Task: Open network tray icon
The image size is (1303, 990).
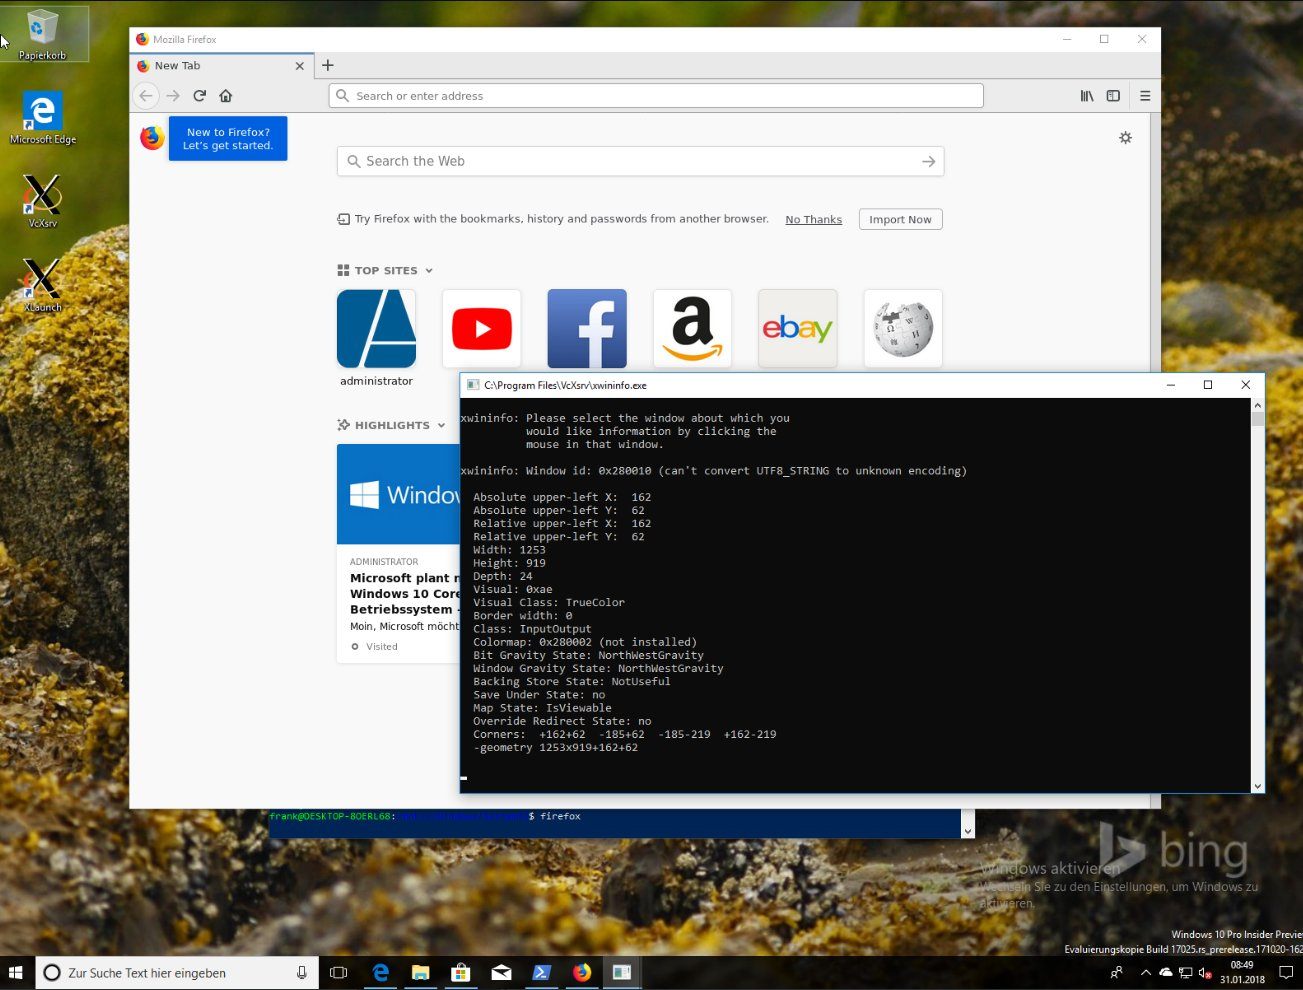Action: (1185, 972)
